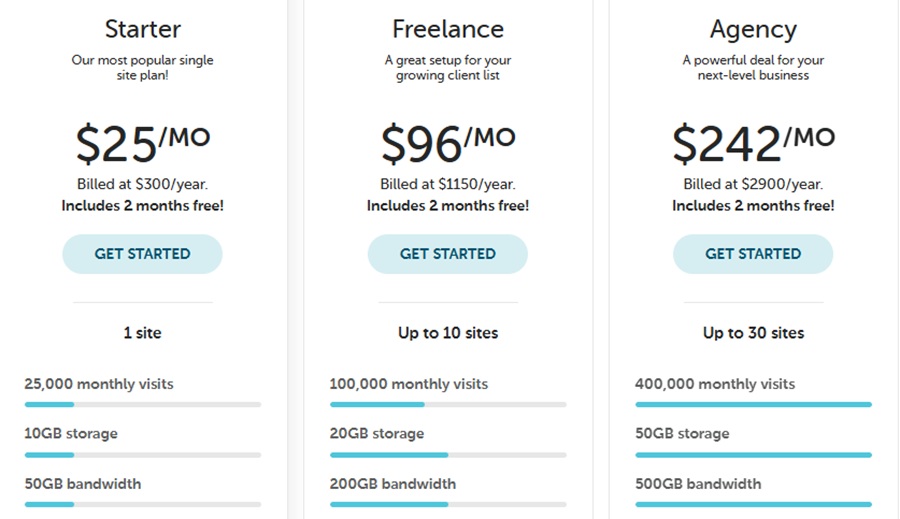The width and height of the screenshot is (900, 519).
Task: Click the Freelance 20GB storage bar
Action: coord(448,454)
